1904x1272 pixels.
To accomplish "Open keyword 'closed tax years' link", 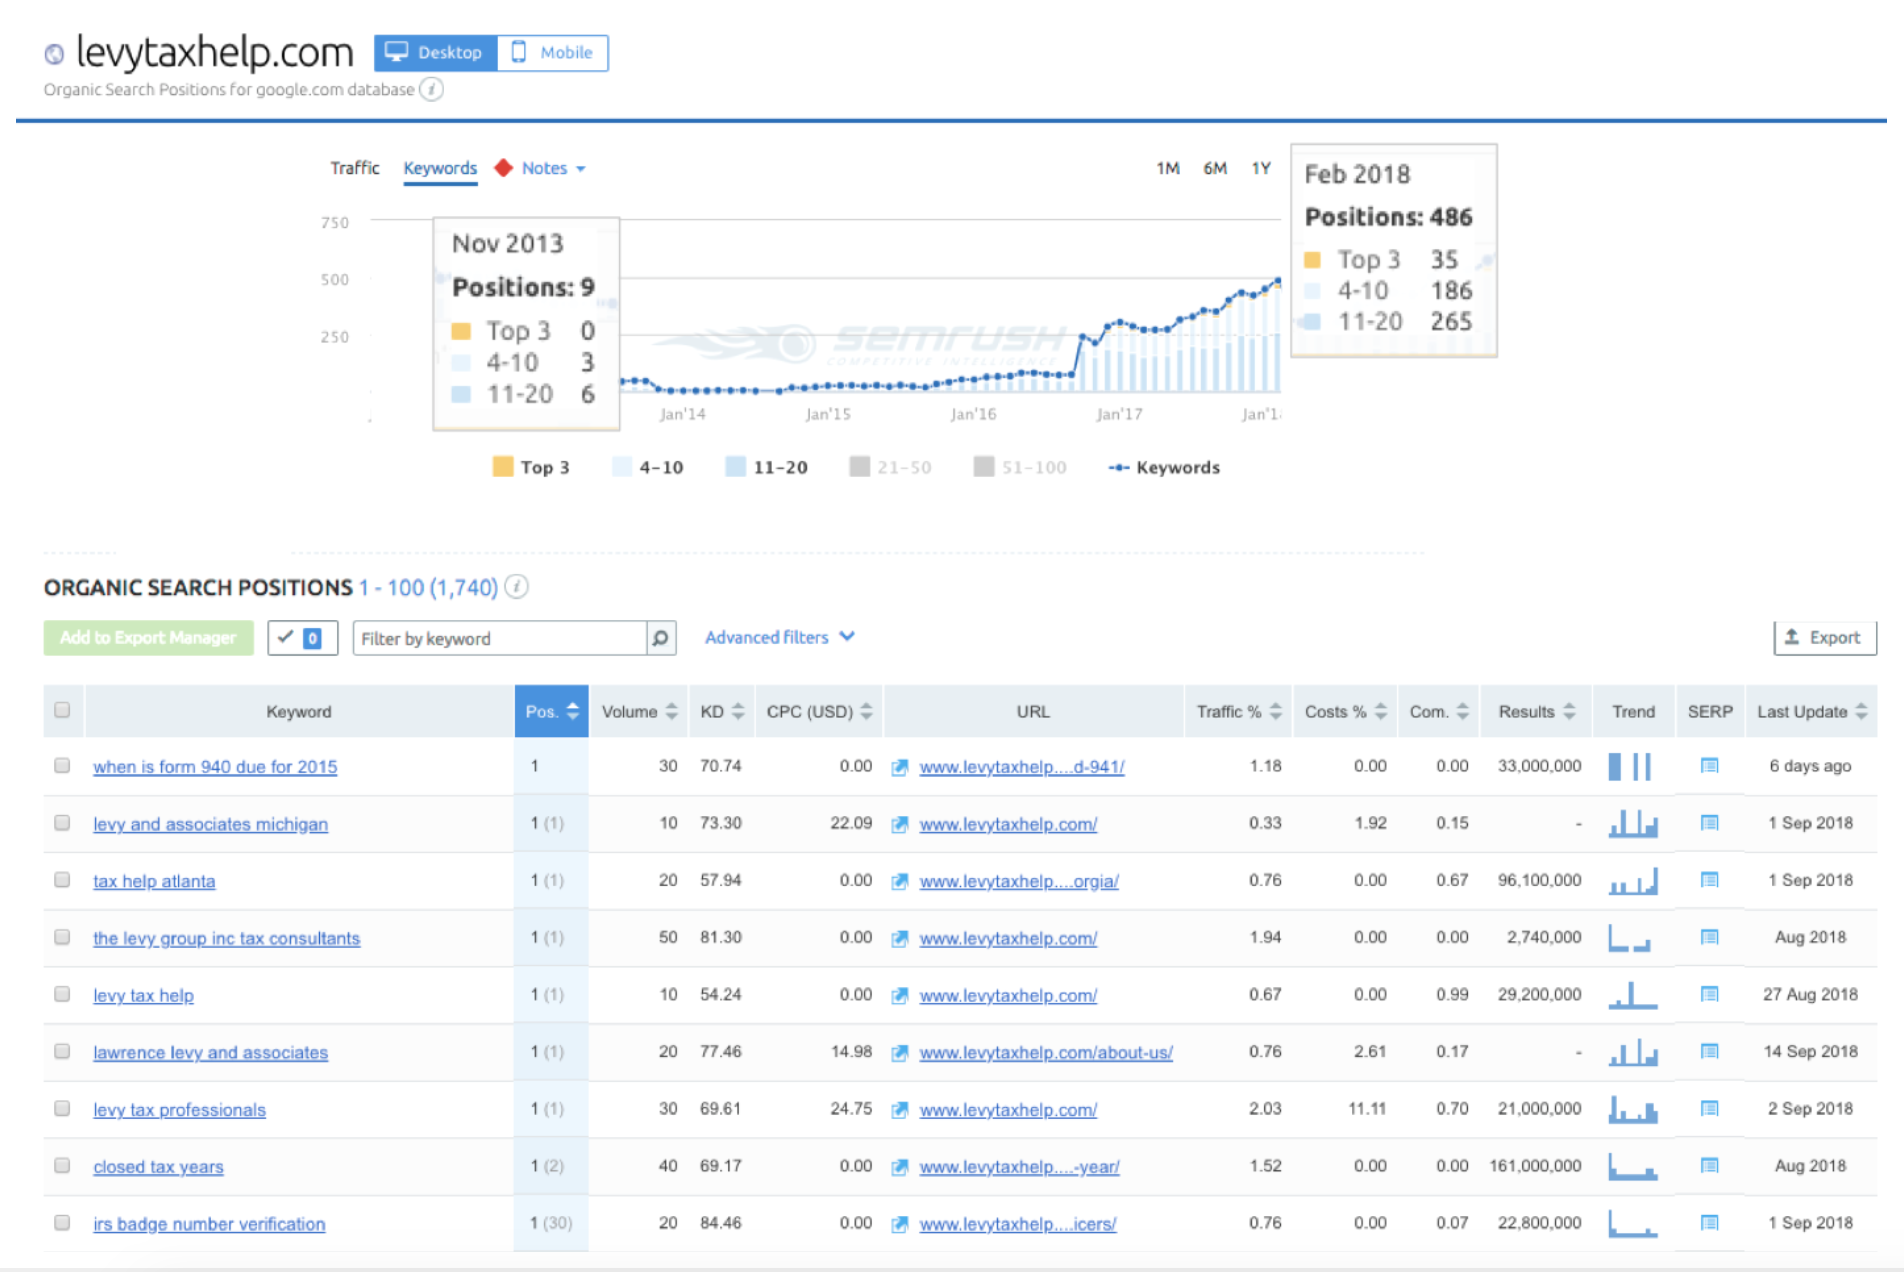I will [158, 1166].
